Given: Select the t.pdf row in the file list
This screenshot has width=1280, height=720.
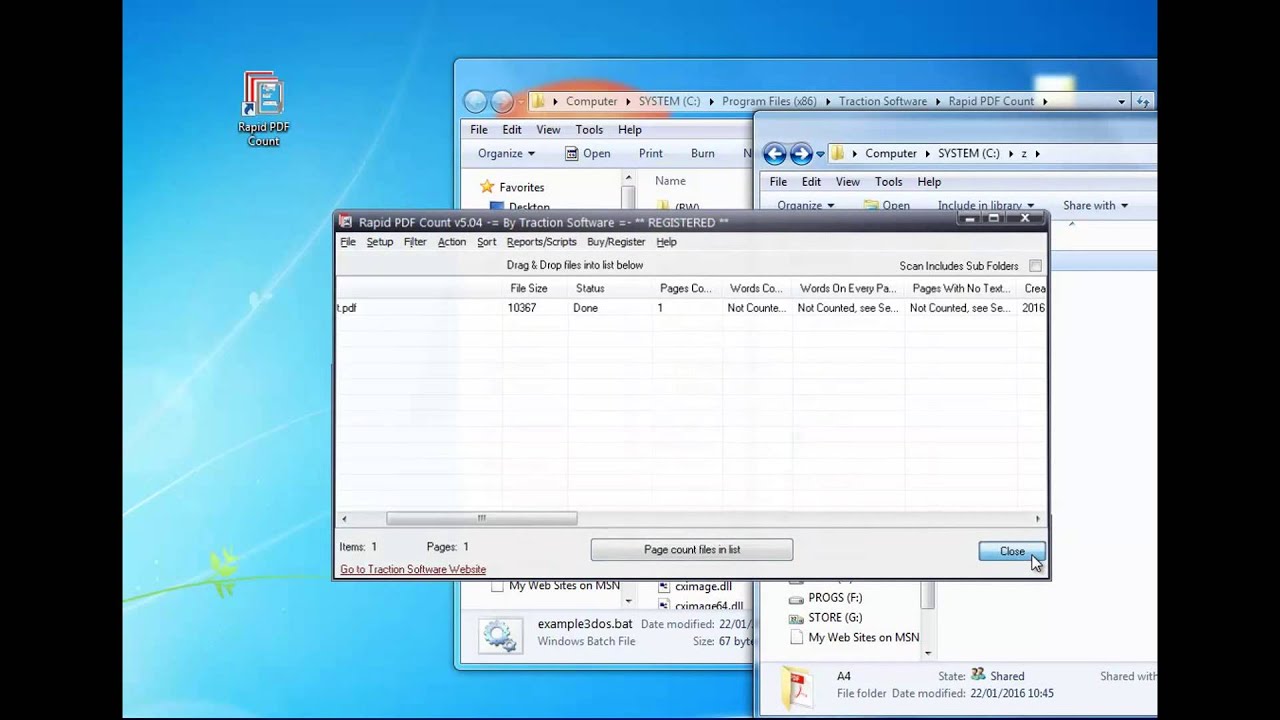Looking at the screenshot, I should coord(691,308).
